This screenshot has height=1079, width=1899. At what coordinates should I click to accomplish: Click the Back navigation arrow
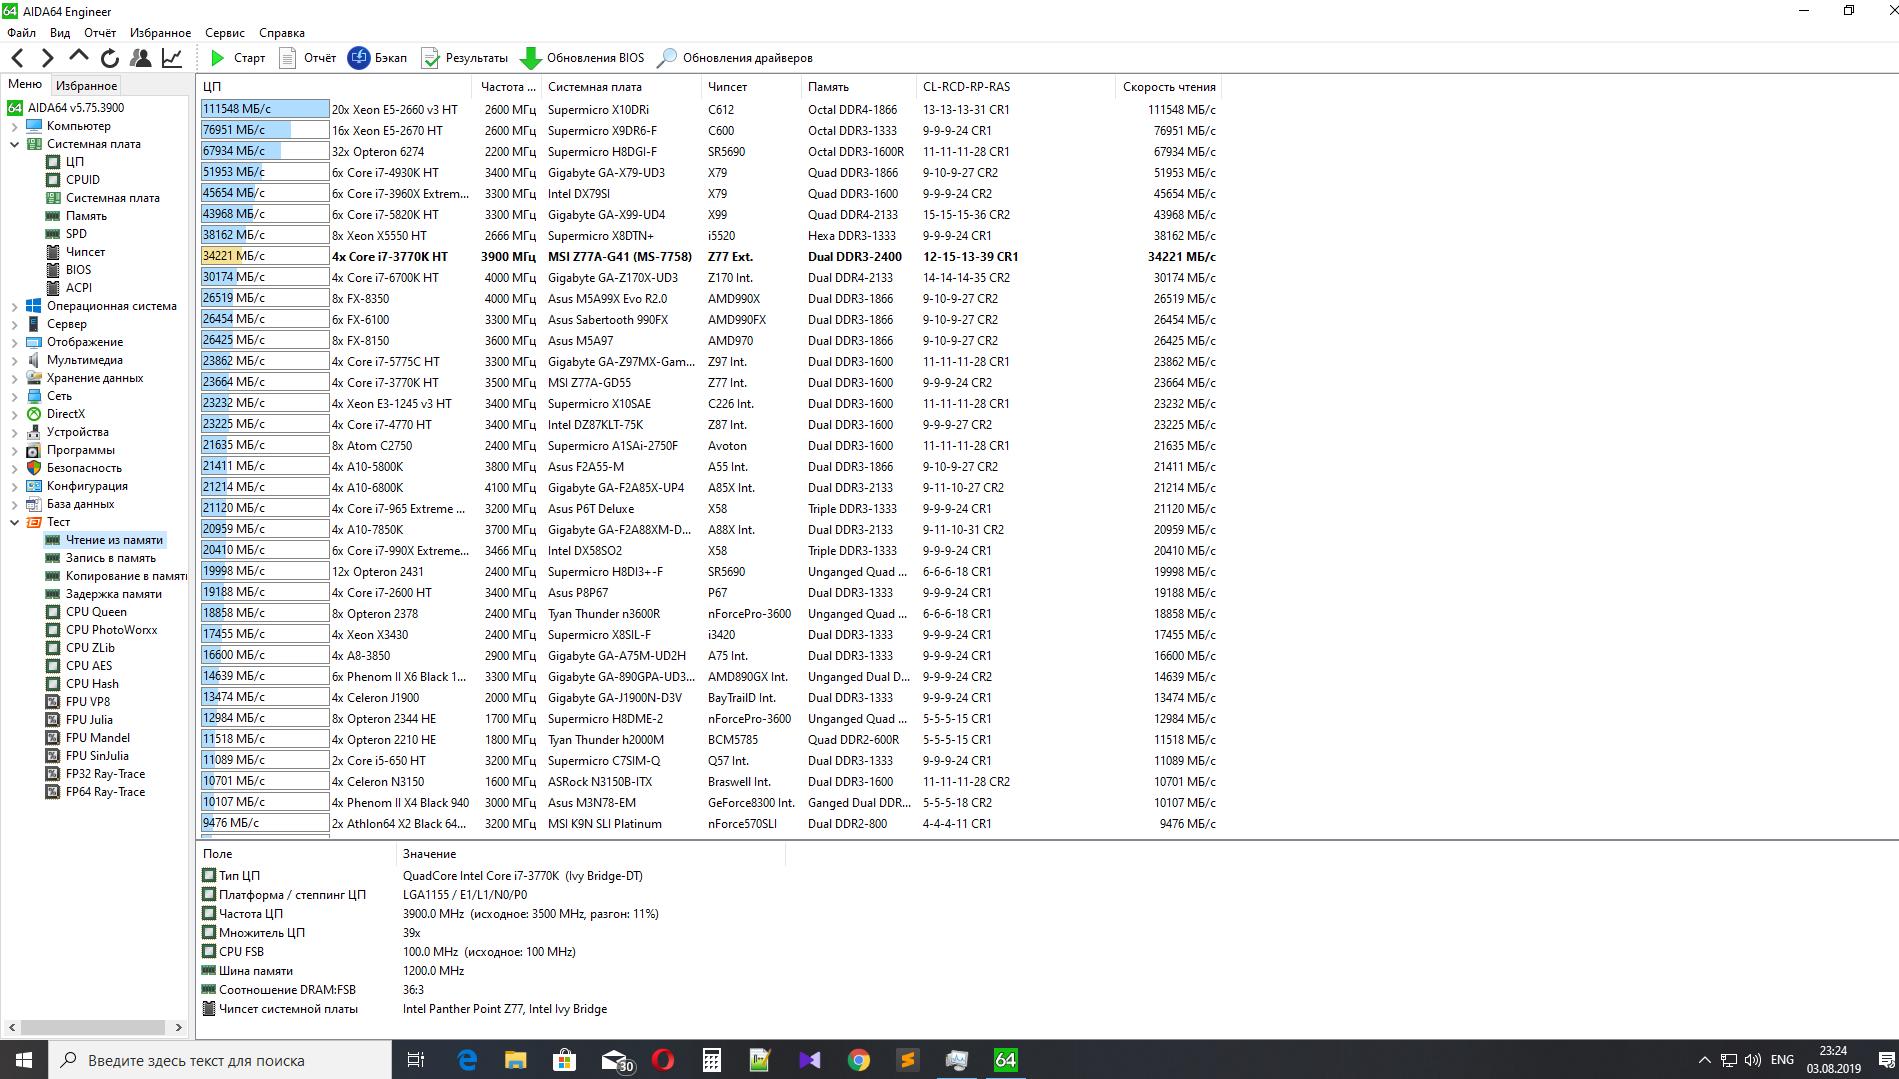(x=17, y=58)
